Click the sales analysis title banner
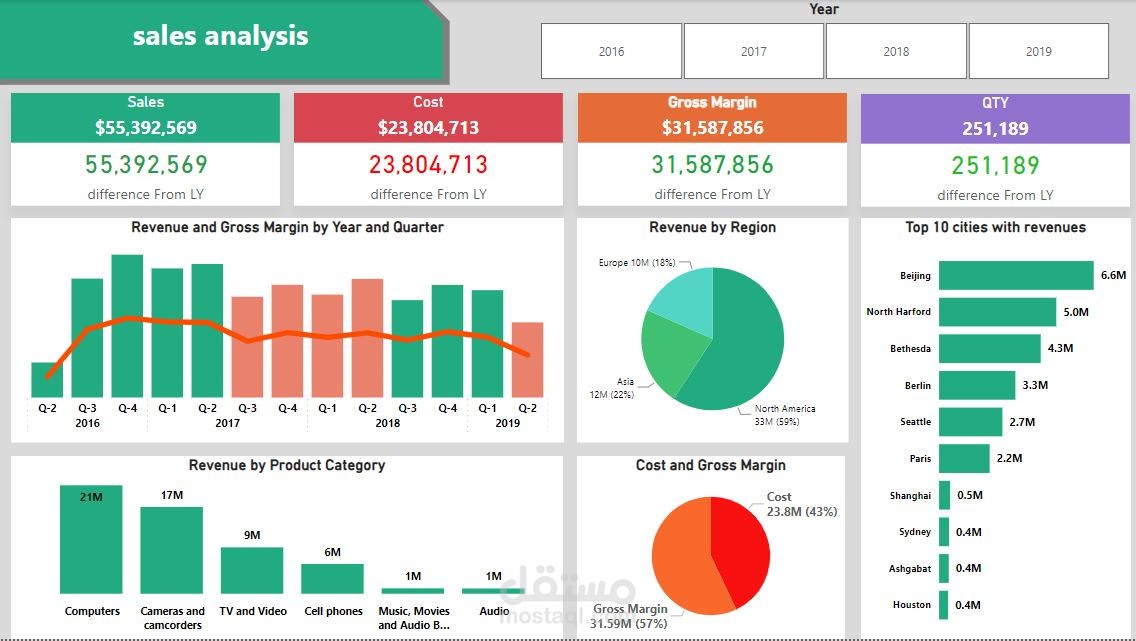Viewport: 1136px width, 641px height. (x=219, y=36)
